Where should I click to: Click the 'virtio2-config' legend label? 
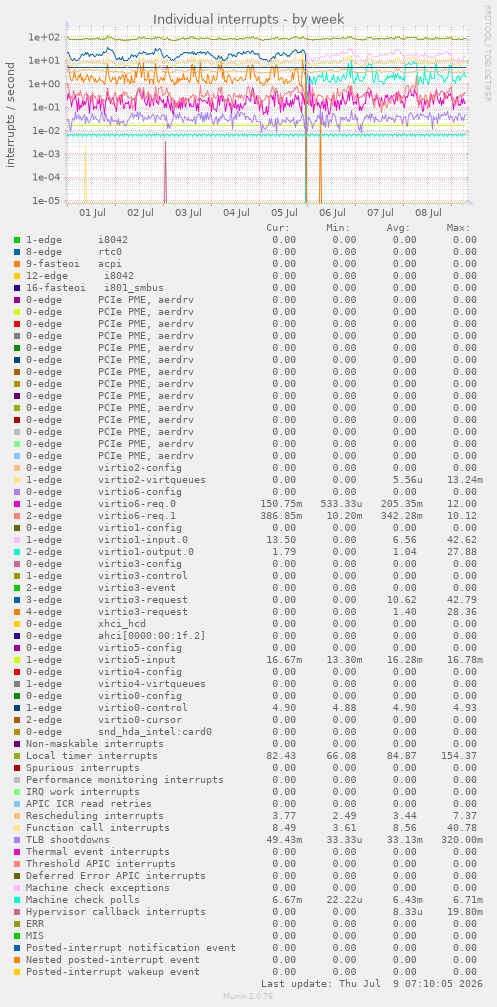(140, 468)
